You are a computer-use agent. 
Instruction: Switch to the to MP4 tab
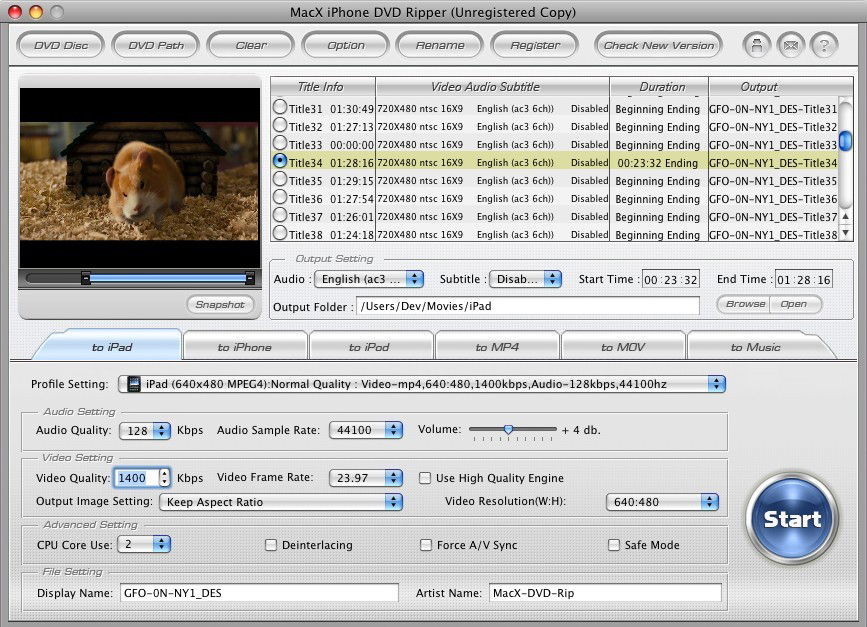click(x=497, y=347)
